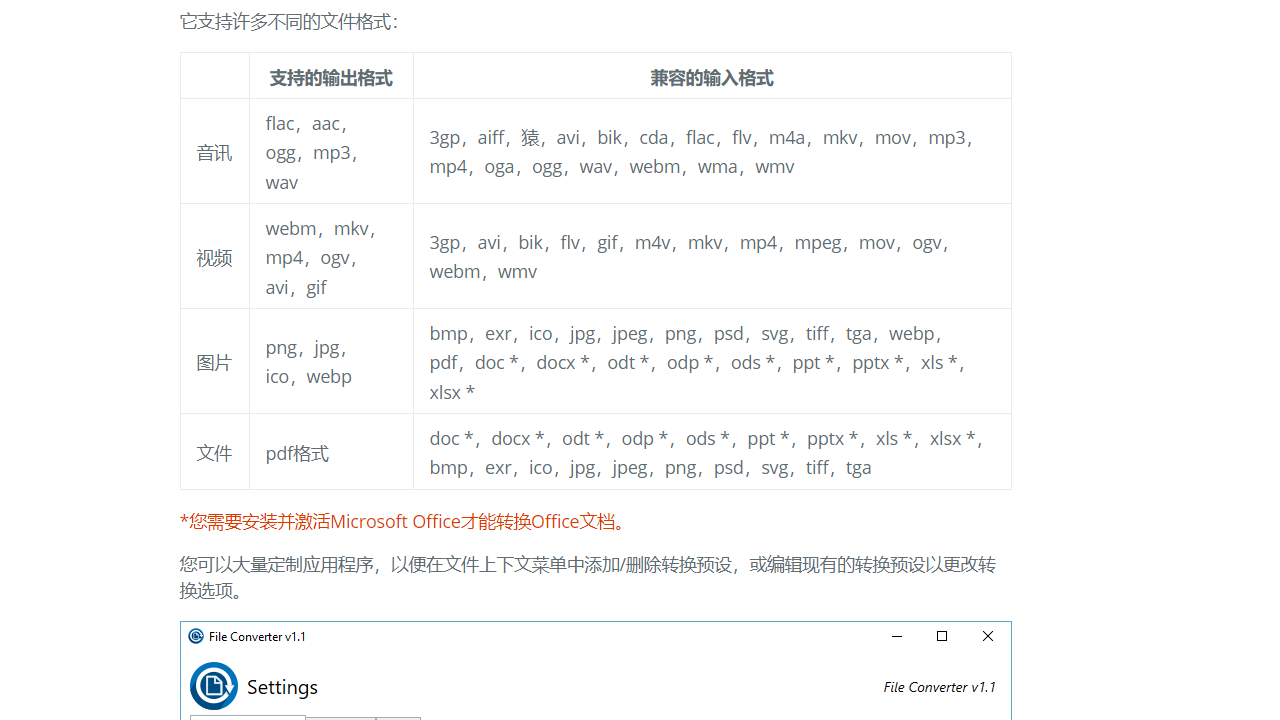Click the middle tab in the Settings window
This screenshot has height=720, width=1280.
pos(341,718)
